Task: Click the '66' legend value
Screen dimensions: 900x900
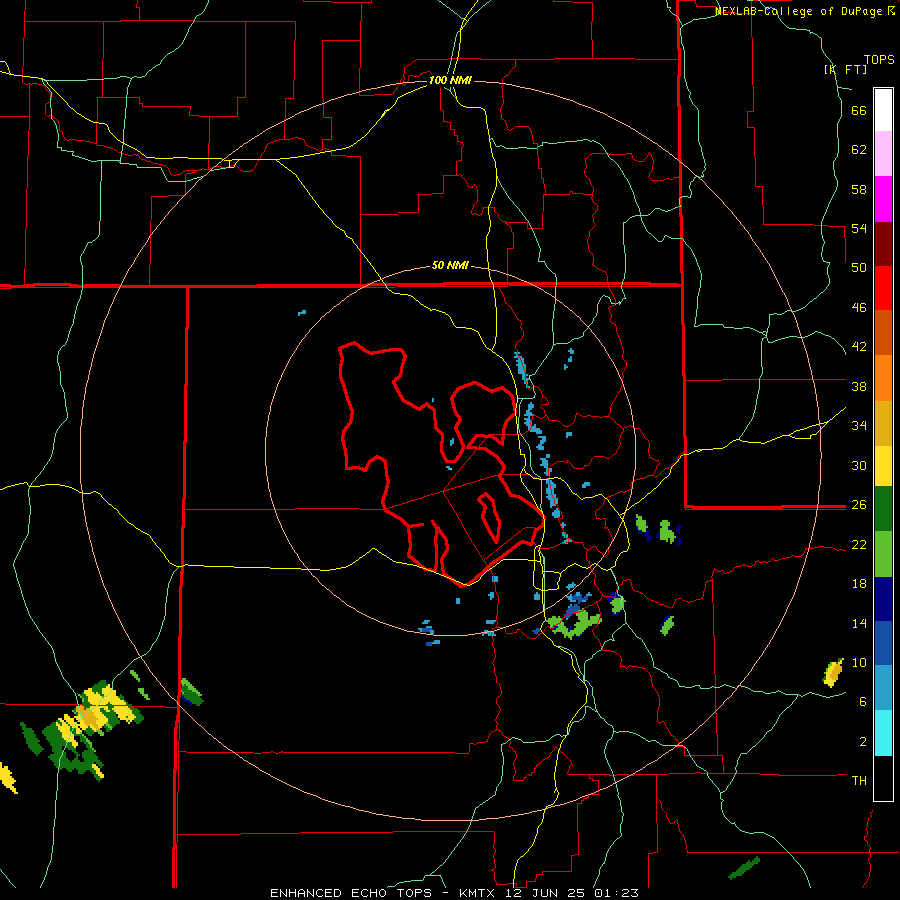Action: pos(859,111)
